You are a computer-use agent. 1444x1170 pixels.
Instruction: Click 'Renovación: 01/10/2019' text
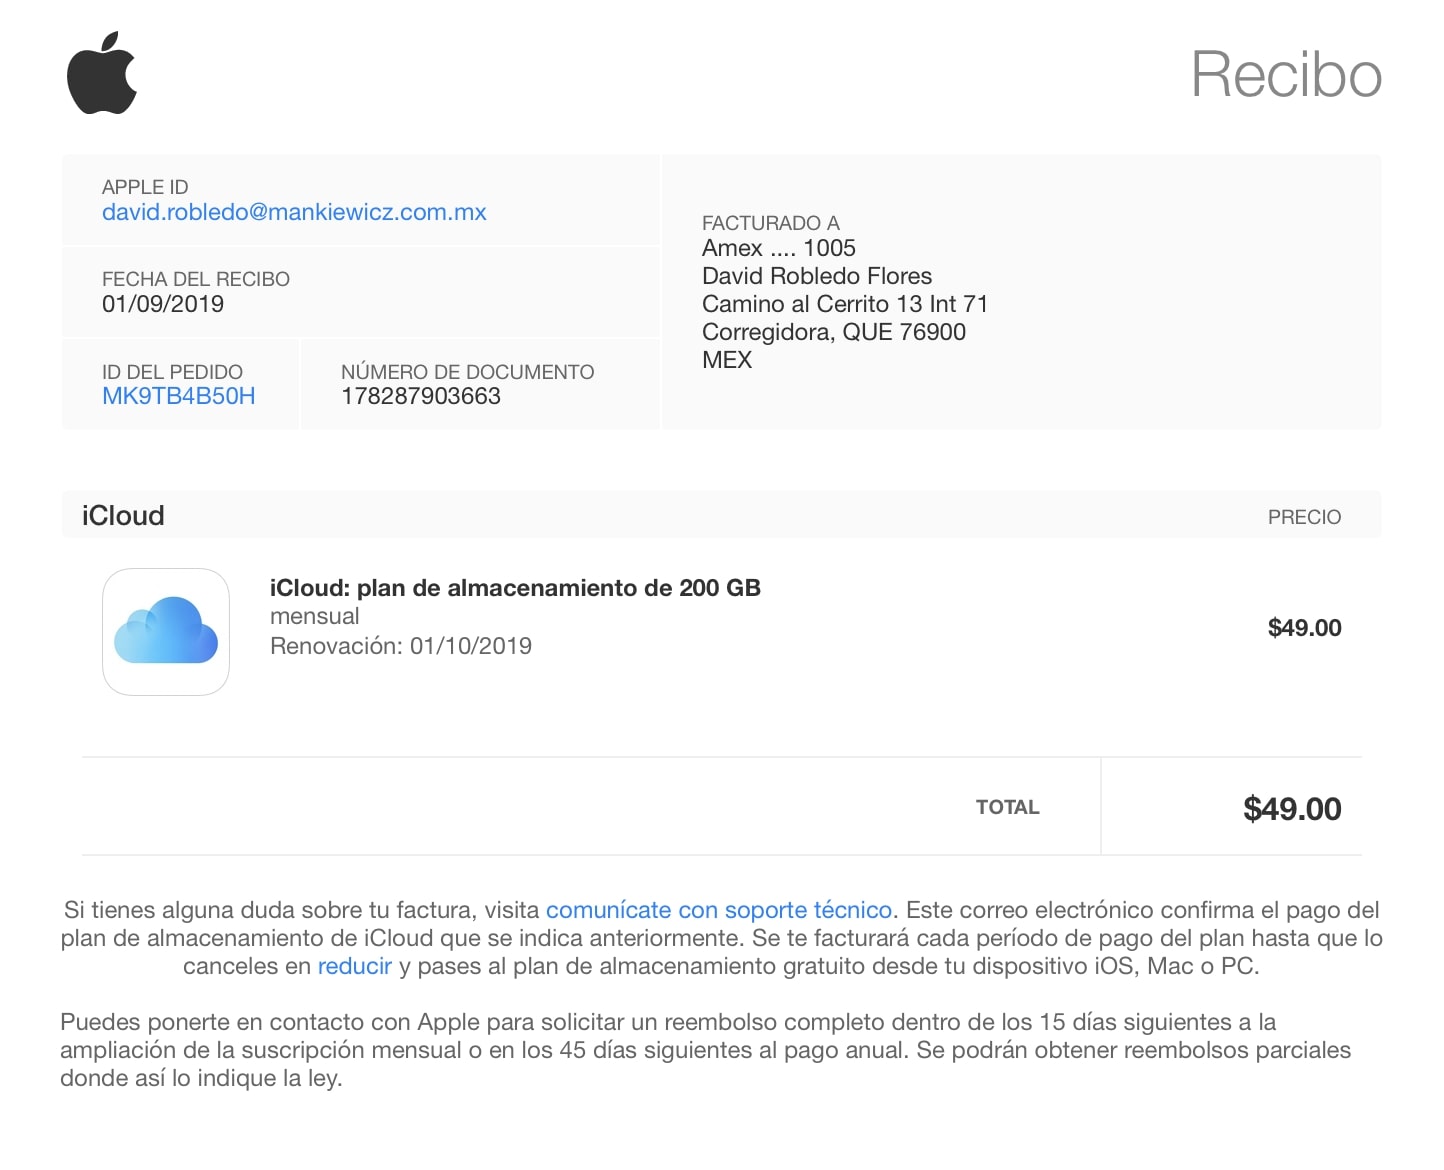coord(401,646)
